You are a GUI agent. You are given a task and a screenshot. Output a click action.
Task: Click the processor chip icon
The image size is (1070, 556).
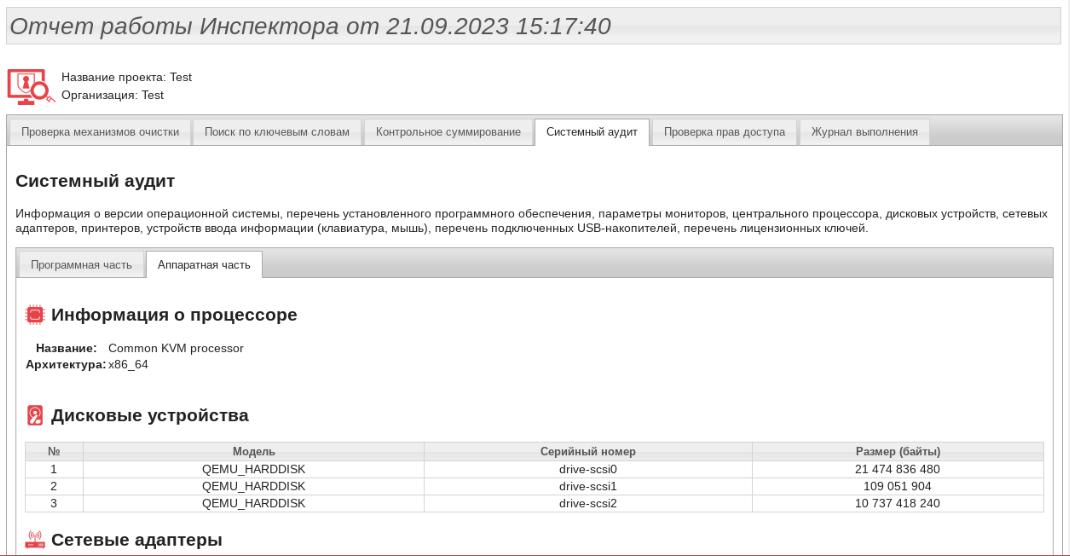(35, 315)
